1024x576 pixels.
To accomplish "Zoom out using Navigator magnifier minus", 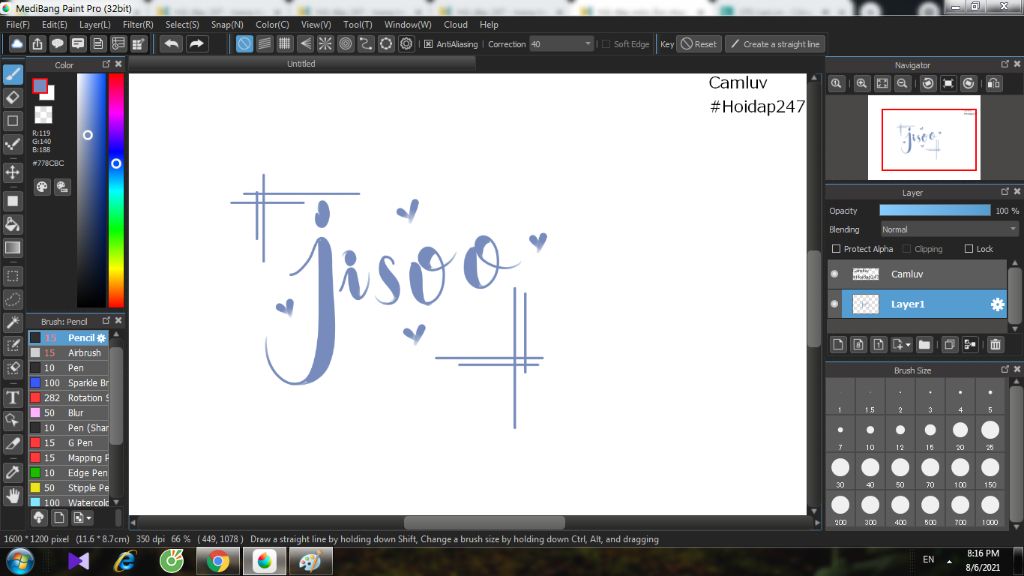I will coord(902,84).
